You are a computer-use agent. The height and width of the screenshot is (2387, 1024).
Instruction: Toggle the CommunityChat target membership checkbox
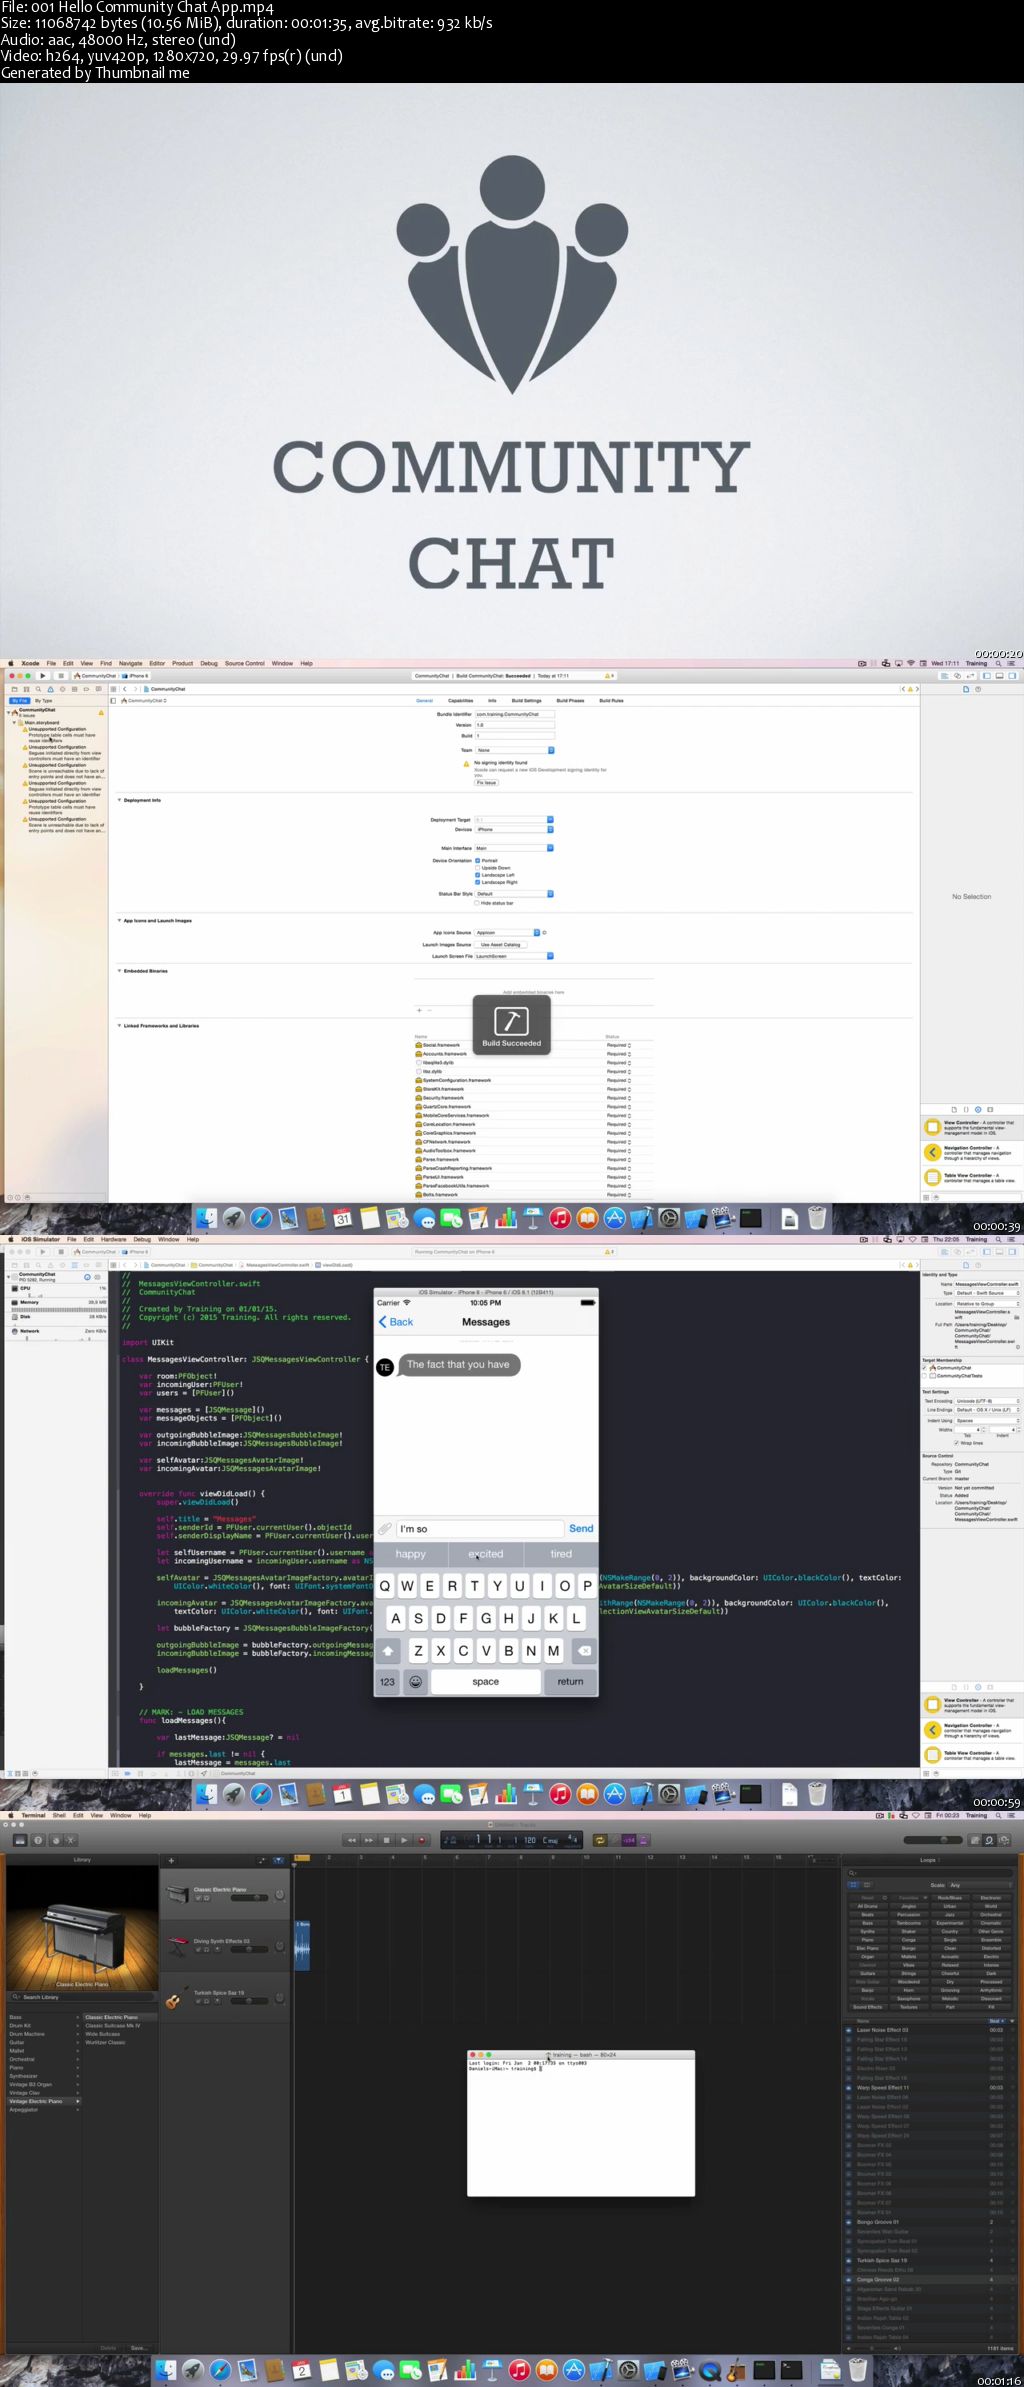tap(925, 1368)
